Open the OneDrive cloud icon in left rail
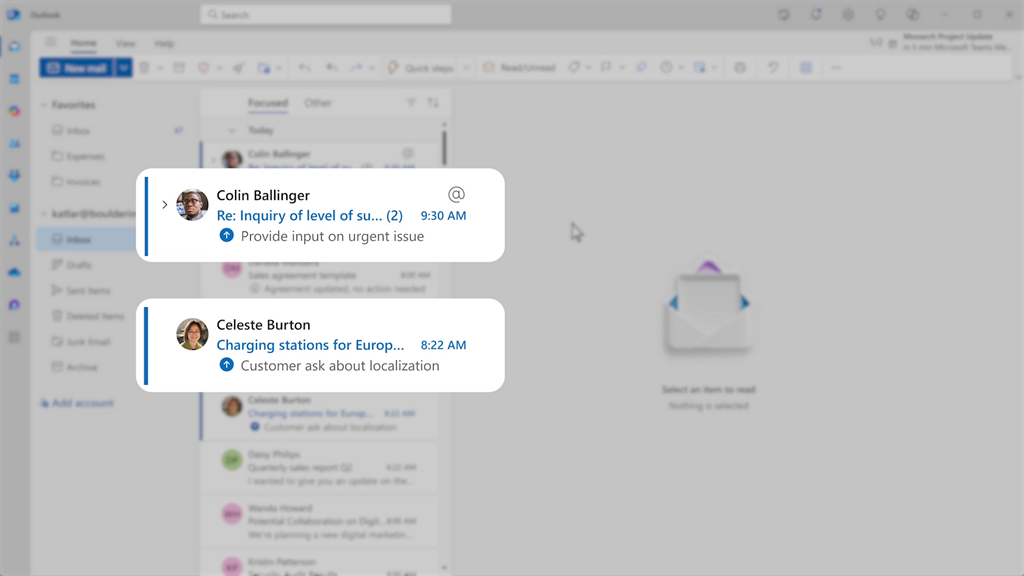1024x576 pixels. (14, 272)
